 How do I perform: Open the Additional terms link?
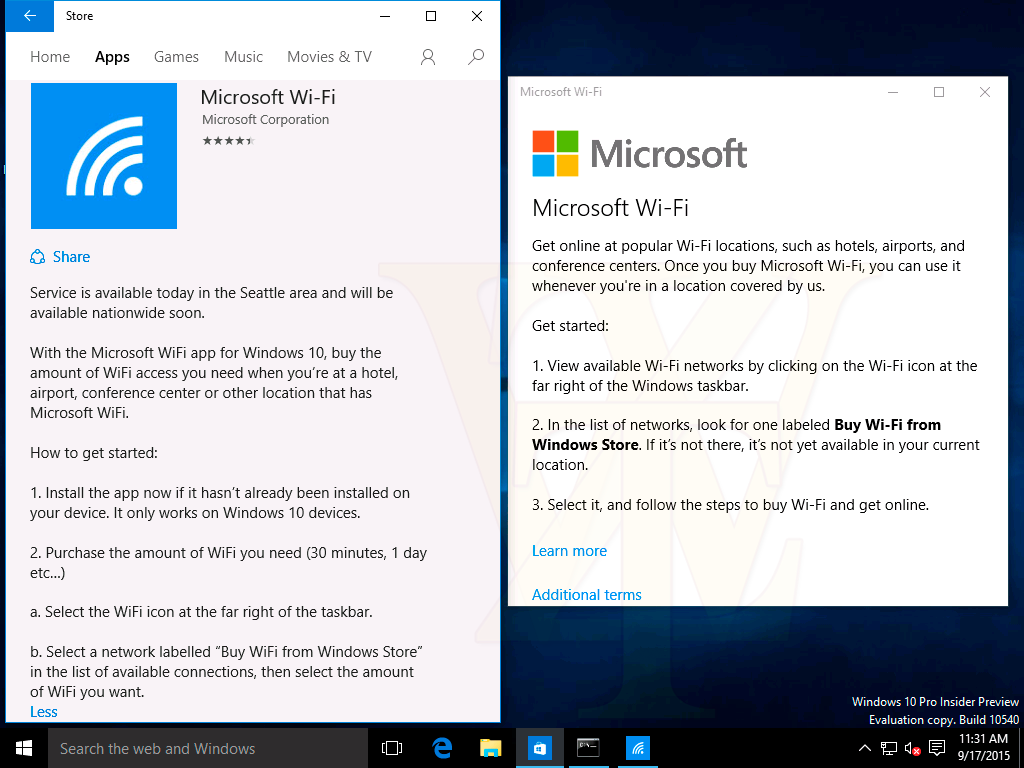[587, 595]
